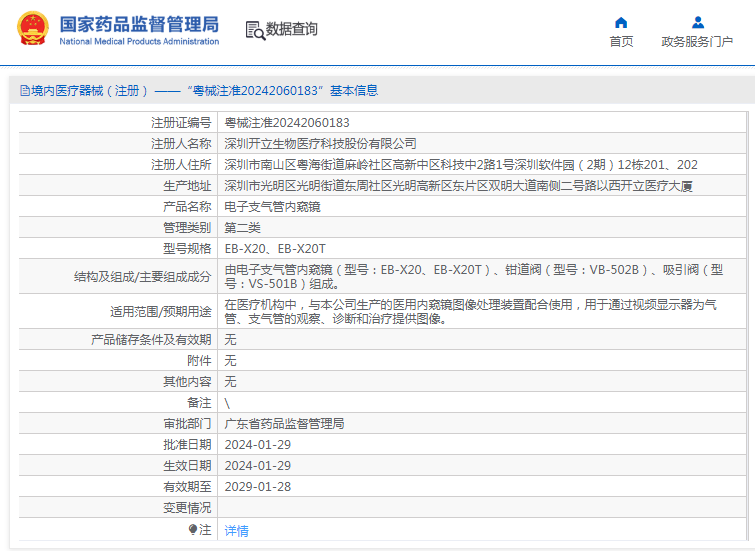Click National Medical Products Administration subtitle
Screen dimensions: 755x551
pyautogui.click(x=139, y=41)
